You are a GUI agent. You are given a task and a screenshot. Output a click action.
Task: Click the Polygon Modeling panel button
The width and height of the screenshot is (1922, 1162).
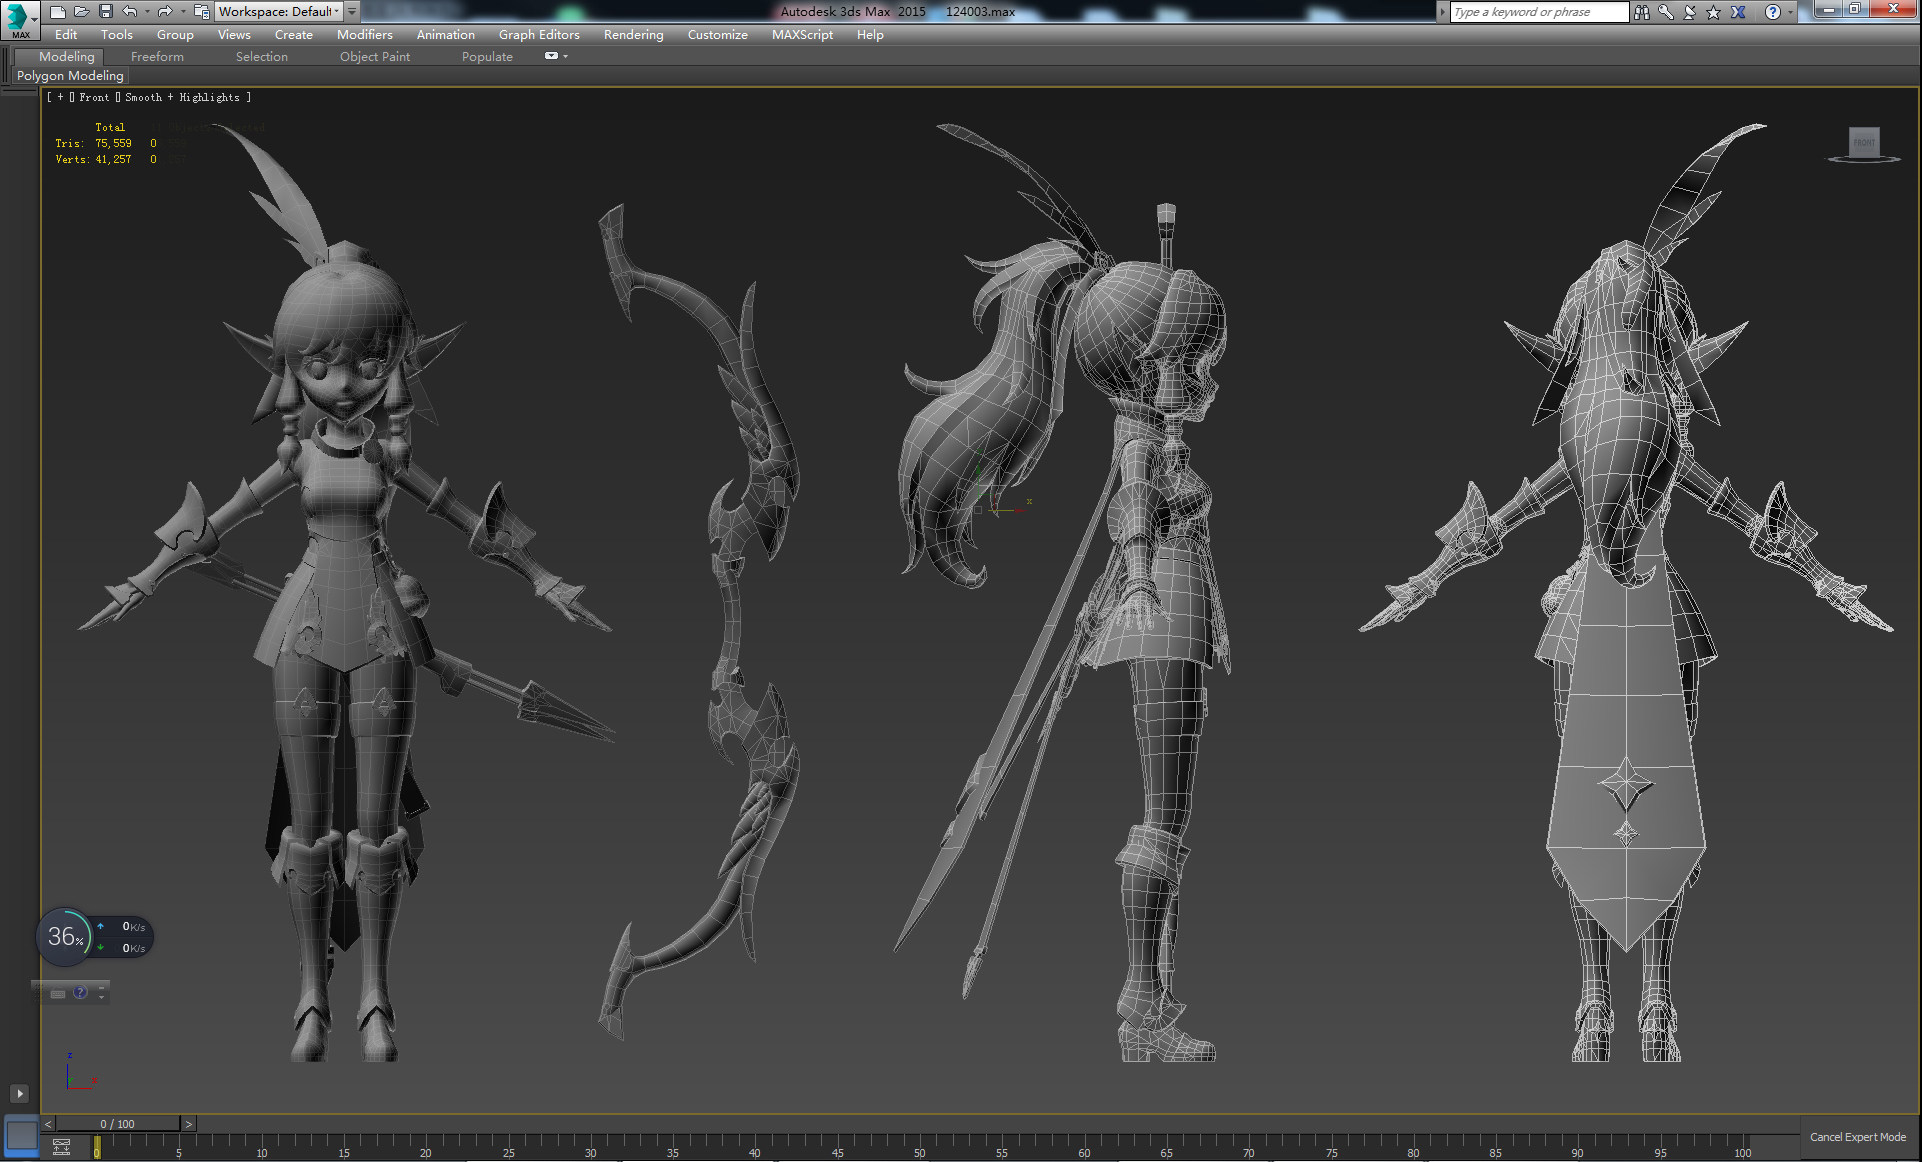coord(70,76)
